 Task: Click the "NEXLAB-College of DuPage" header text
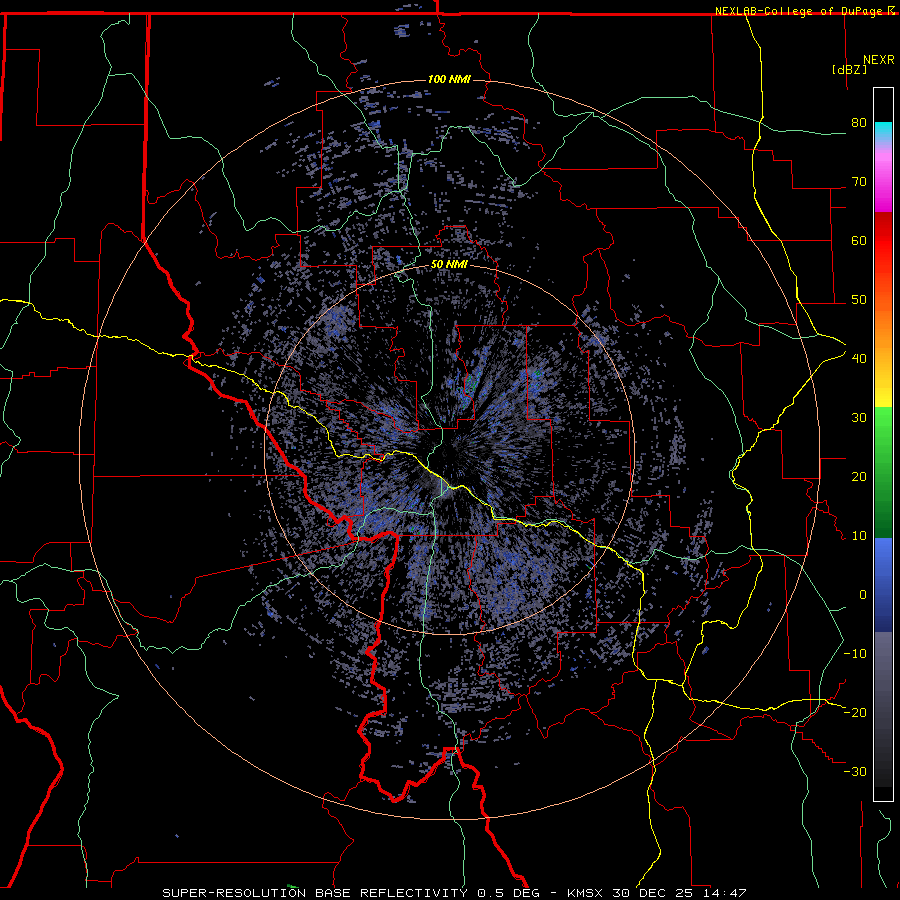pyautogui.click(x=801, y=11)
